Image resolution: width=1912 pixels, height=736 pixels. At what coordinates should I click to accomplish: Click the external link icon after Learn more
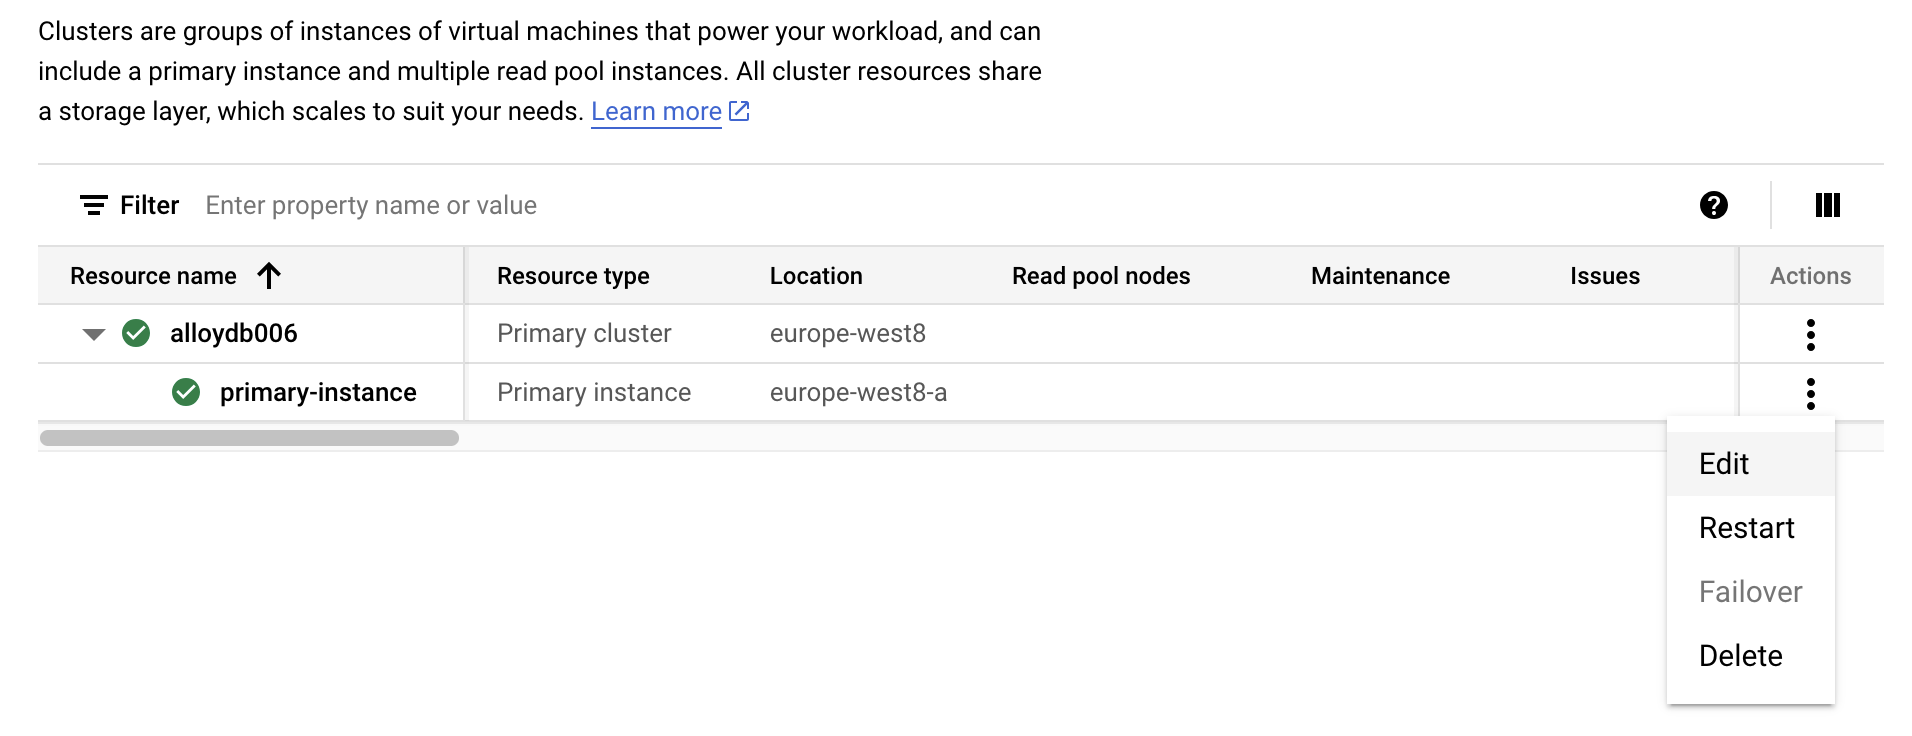coord(739,111)
